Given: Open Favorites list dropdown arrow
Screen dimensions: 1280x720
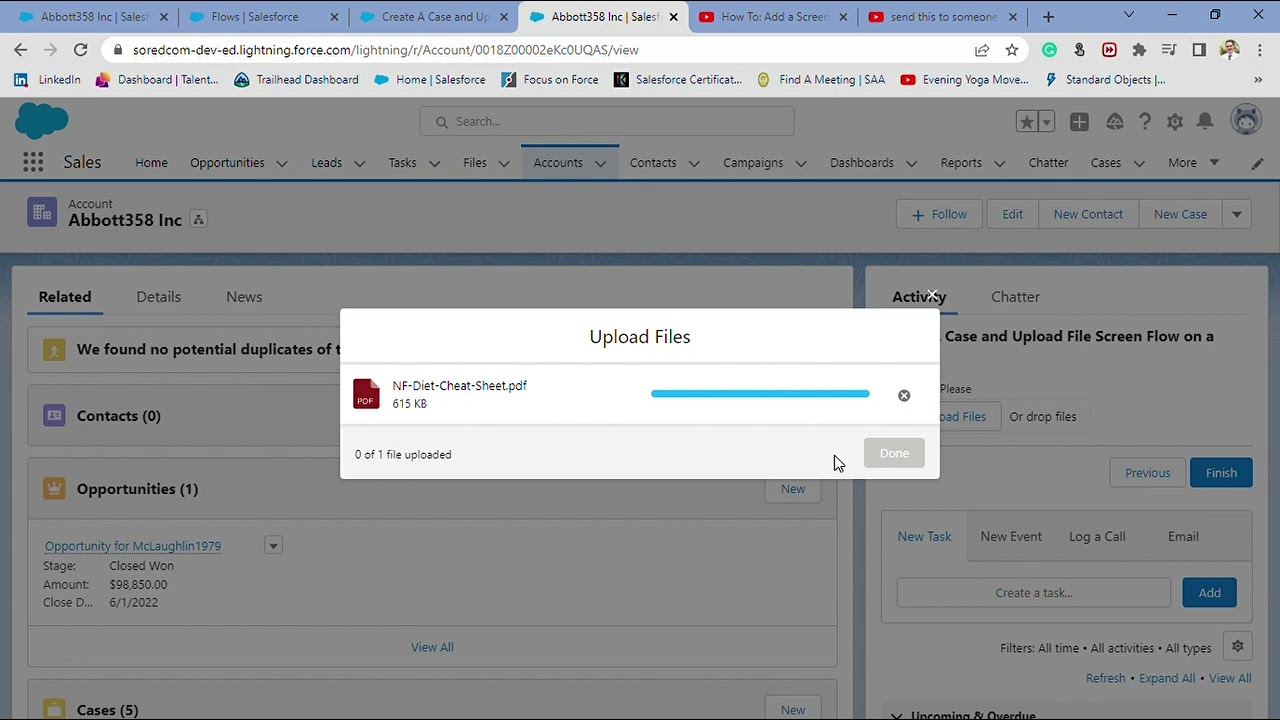Looking at the screenshot, I should click(1046, 121).
